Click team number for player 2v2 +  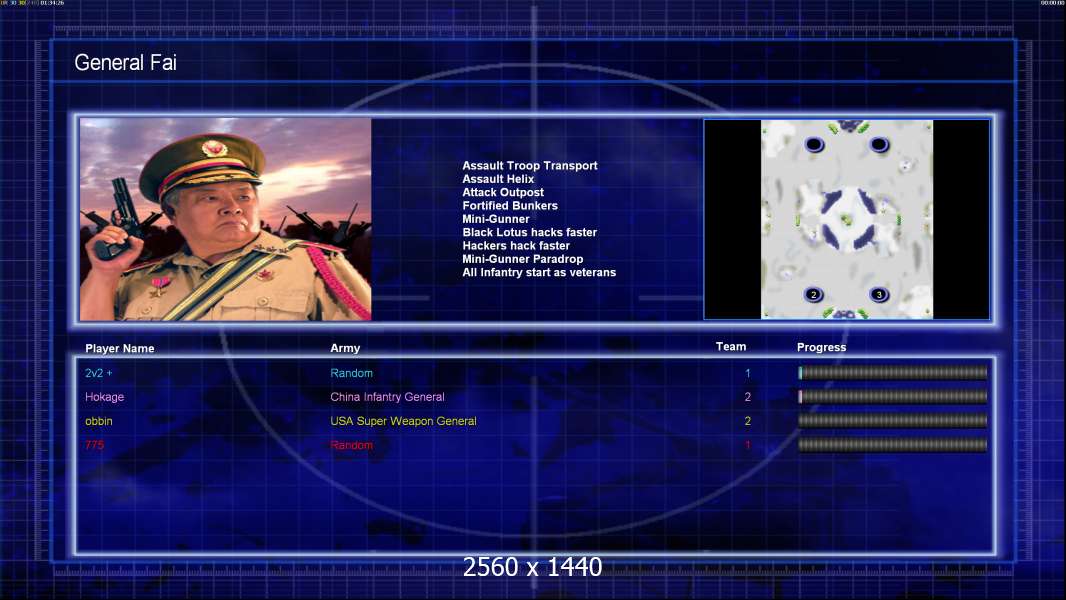pyautogui.click(x=748, y=373)
